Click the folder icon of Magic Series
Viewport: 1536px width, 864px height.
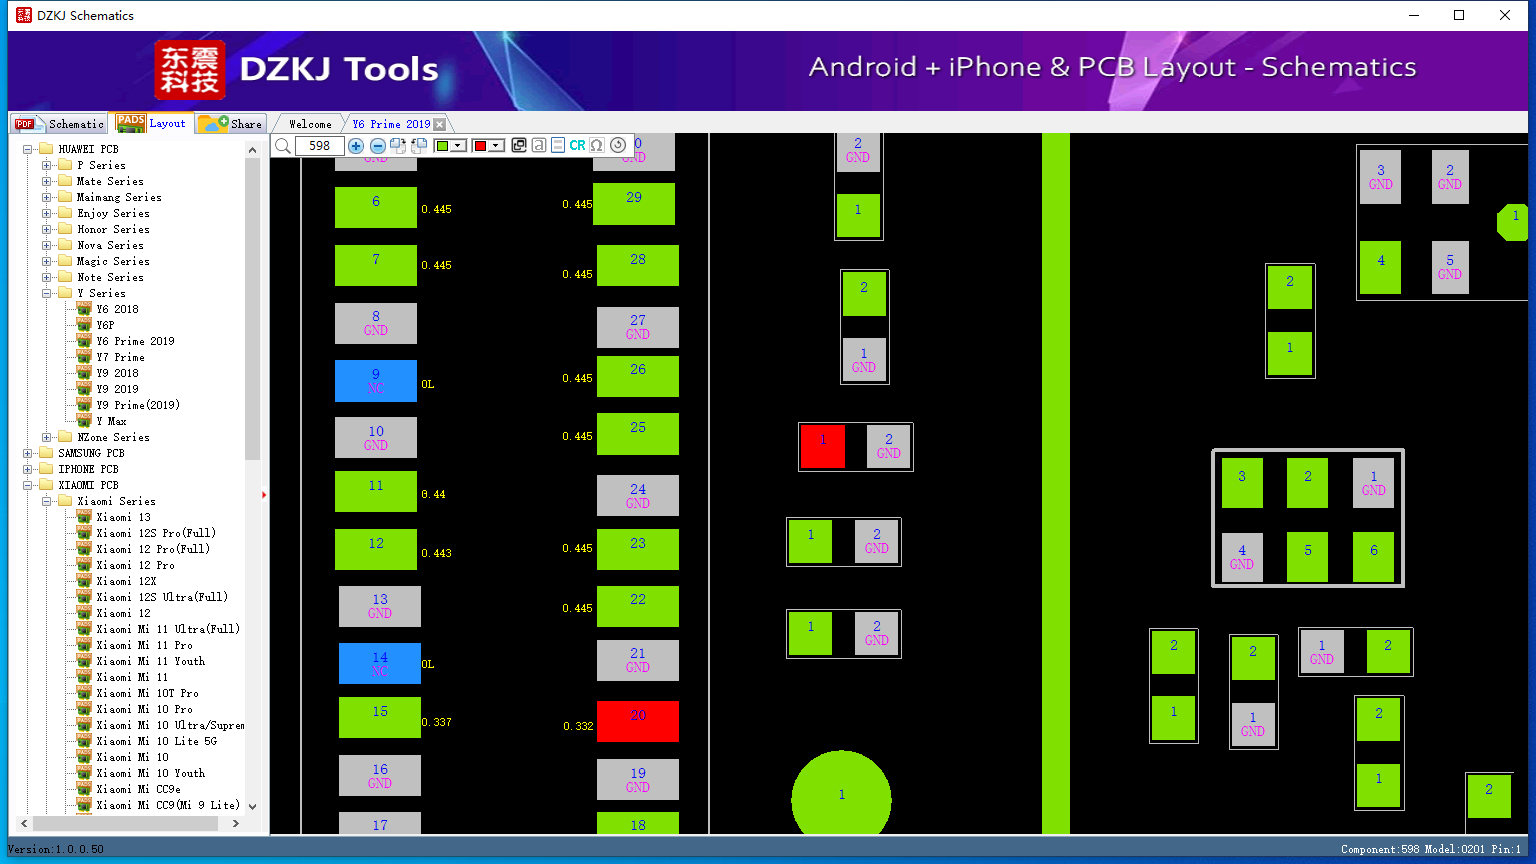pyautogui.click(x=65, y=261)
